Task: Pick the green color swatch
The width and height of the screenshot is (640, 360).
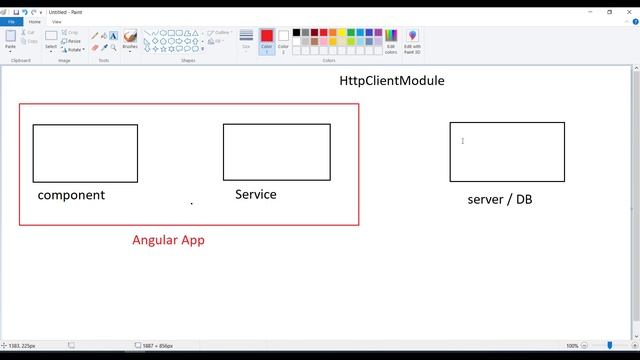Action: click(351, 33)
